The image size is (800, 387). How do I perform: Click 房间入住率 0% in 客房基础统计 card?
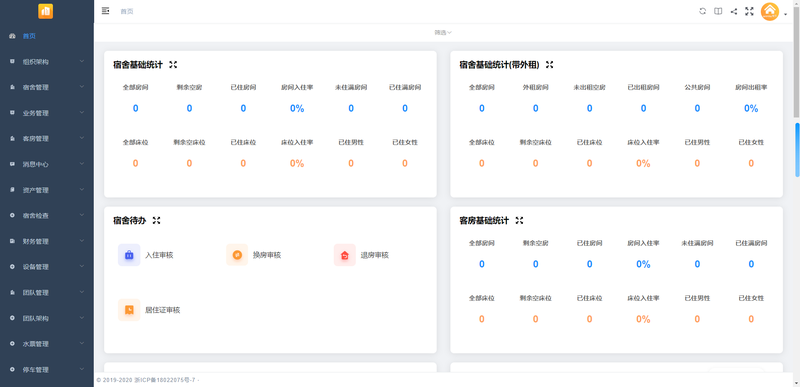click(643, 265)
